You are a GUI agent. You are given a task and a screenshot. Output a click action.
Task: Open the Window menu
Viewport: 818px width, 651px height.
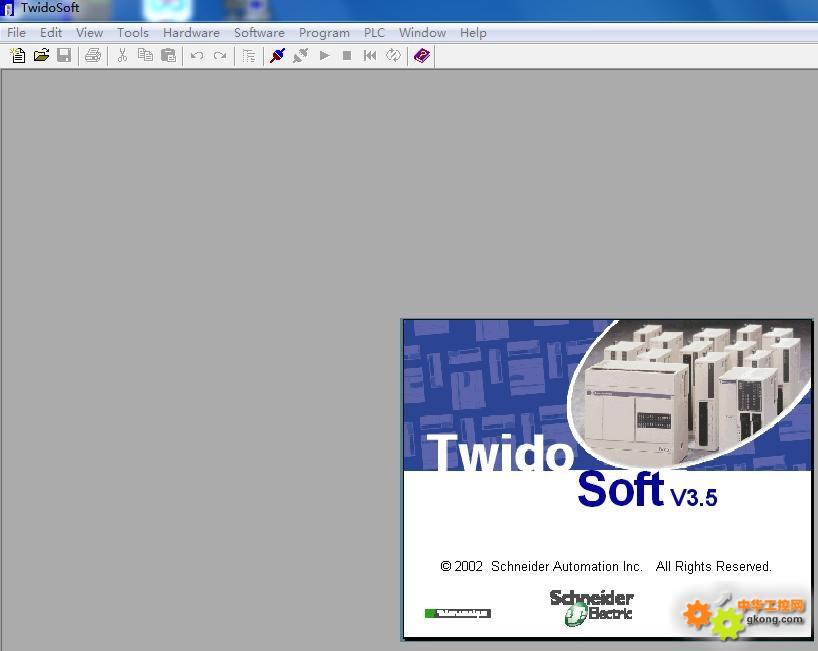pyautogui.click(x=423, y=33)
